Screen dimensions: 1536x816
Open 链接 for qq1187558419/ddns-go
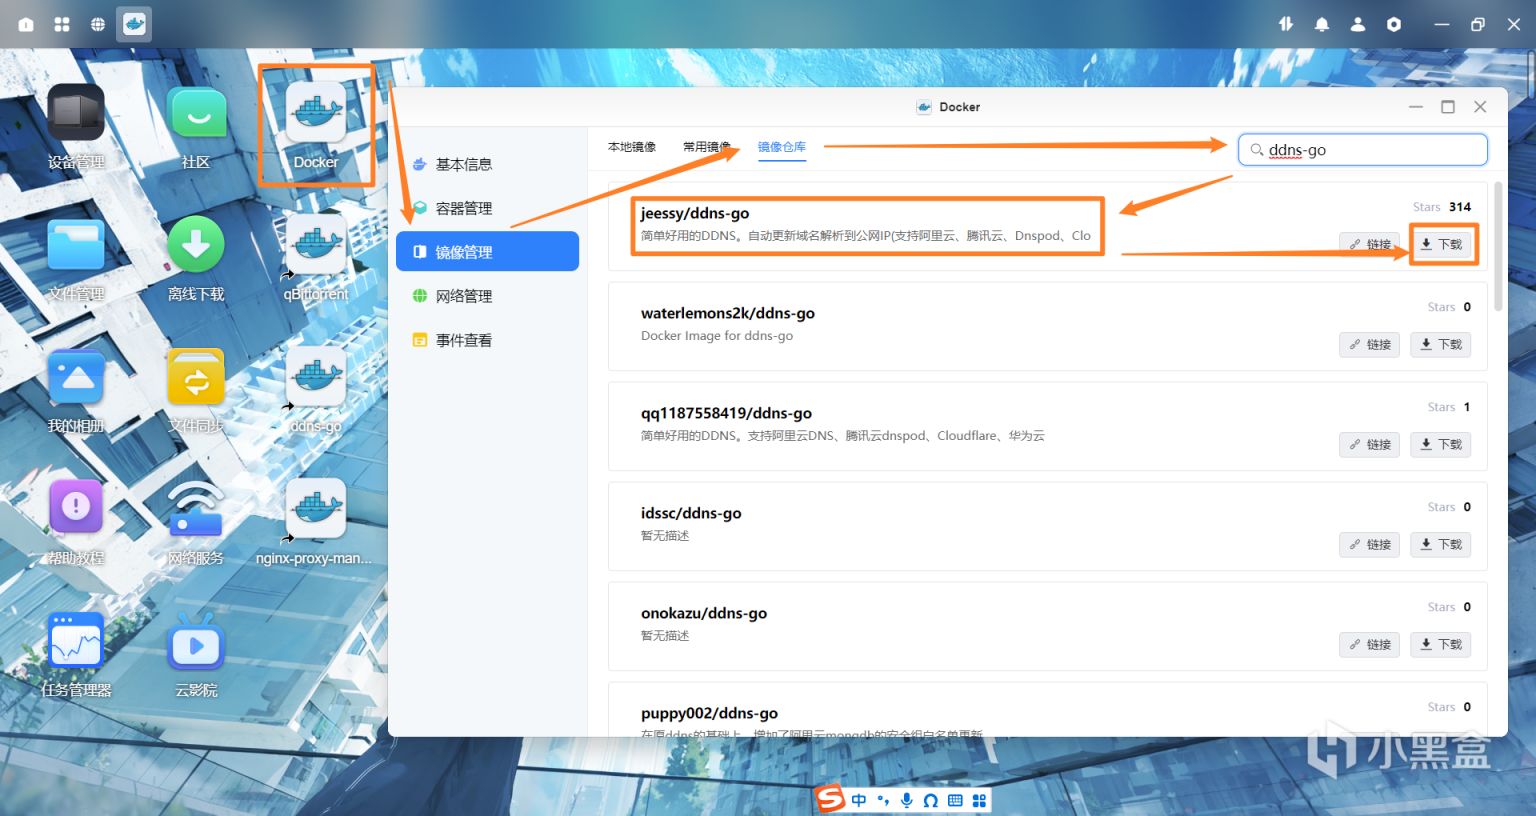pos(1369,444)
